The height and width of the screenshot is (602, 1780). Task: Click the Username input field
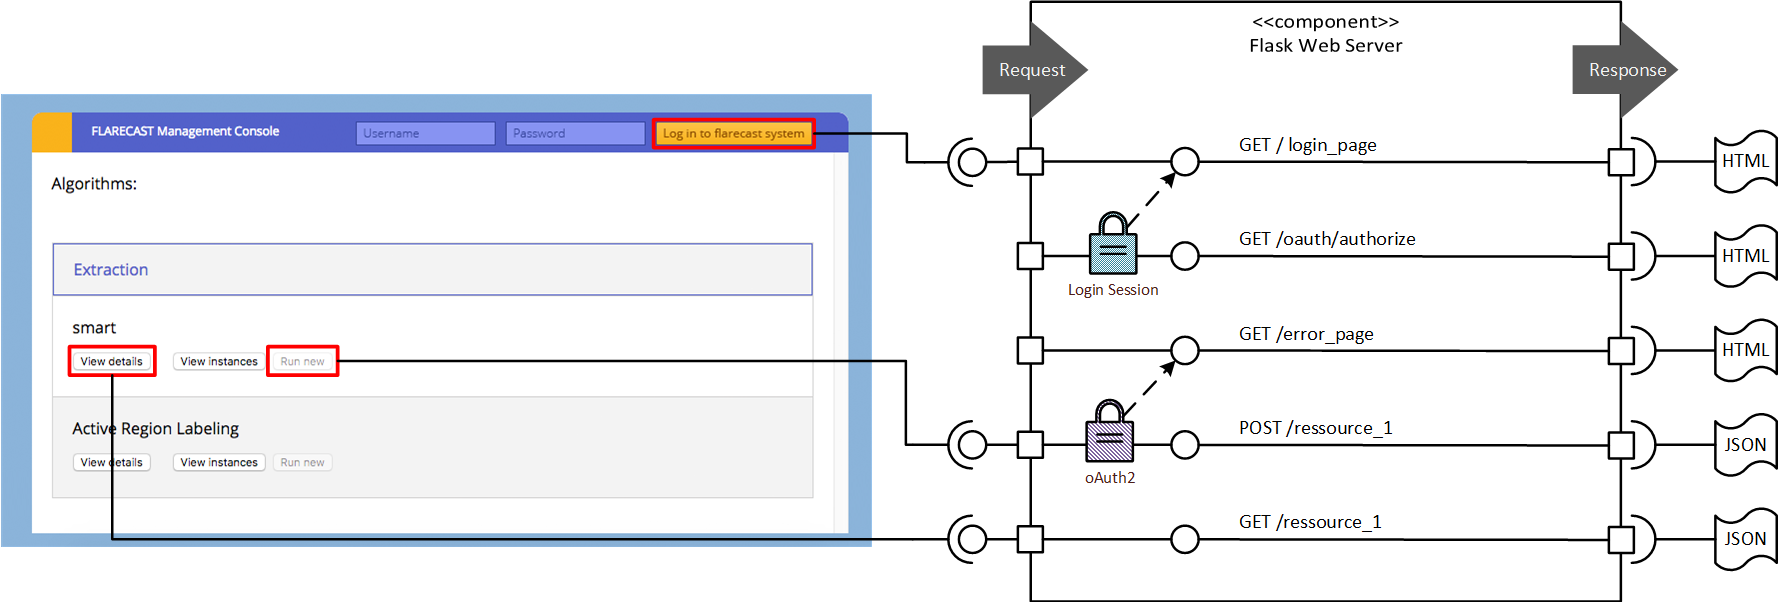coord(425,133)
